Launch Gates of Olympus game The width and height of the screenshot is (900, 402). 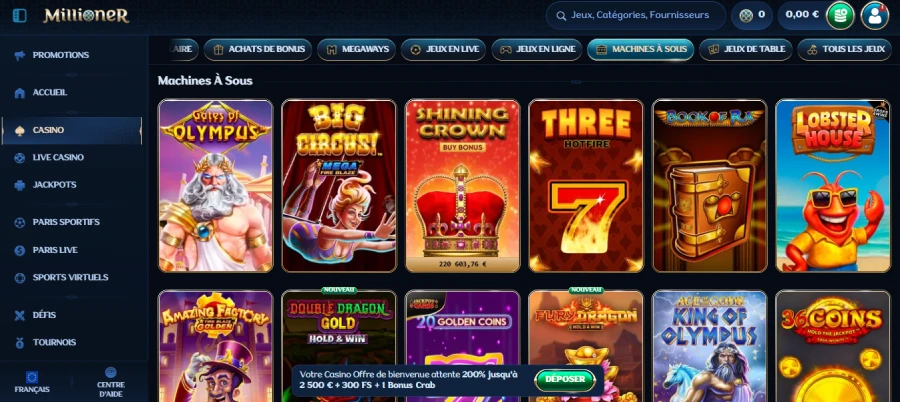(x=215, y=185)
